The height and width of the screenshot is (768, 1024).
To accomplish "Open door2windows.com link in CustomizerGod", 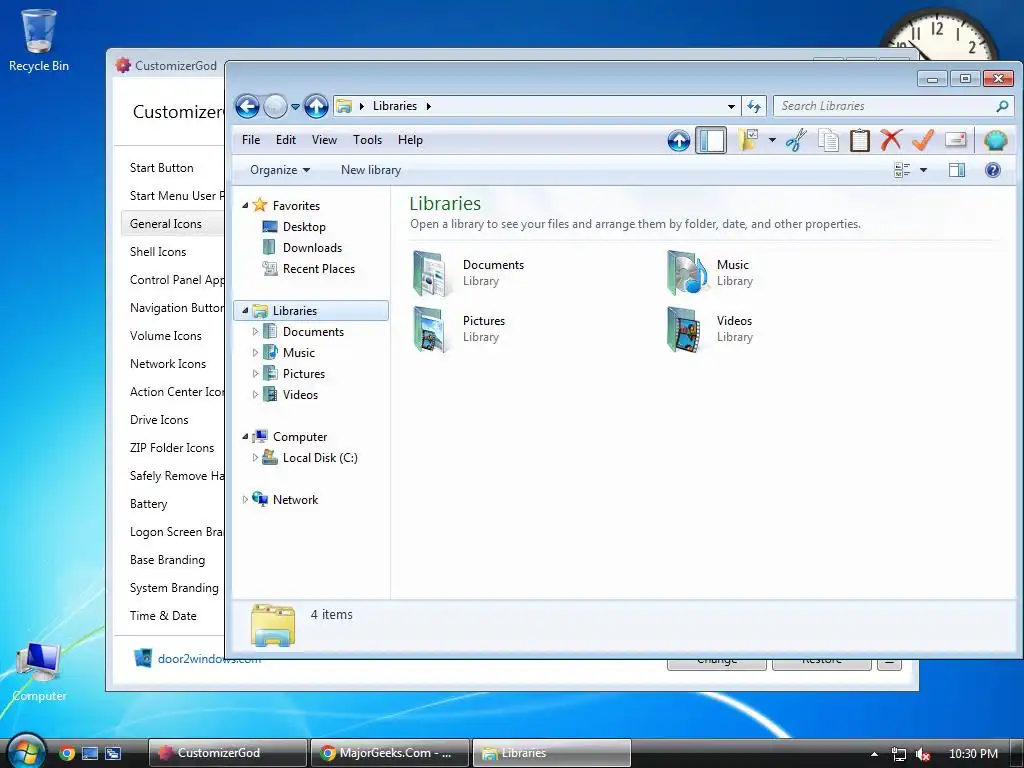I will [209, 659].
